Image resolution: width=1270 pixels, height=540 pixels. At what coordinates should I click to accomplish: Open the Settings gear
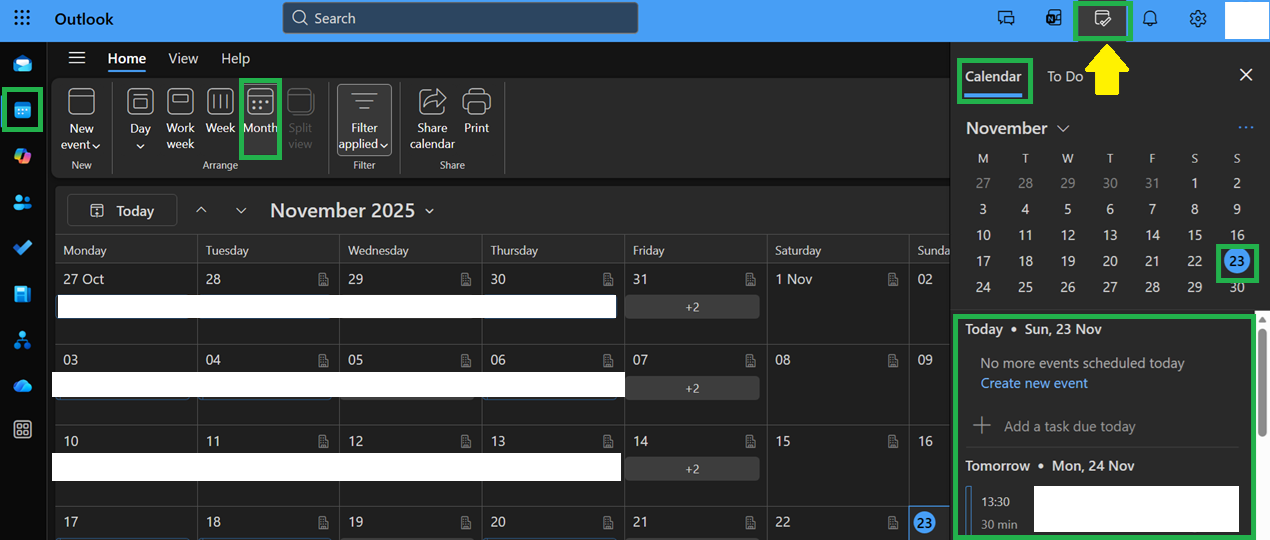pos(1198,18)
